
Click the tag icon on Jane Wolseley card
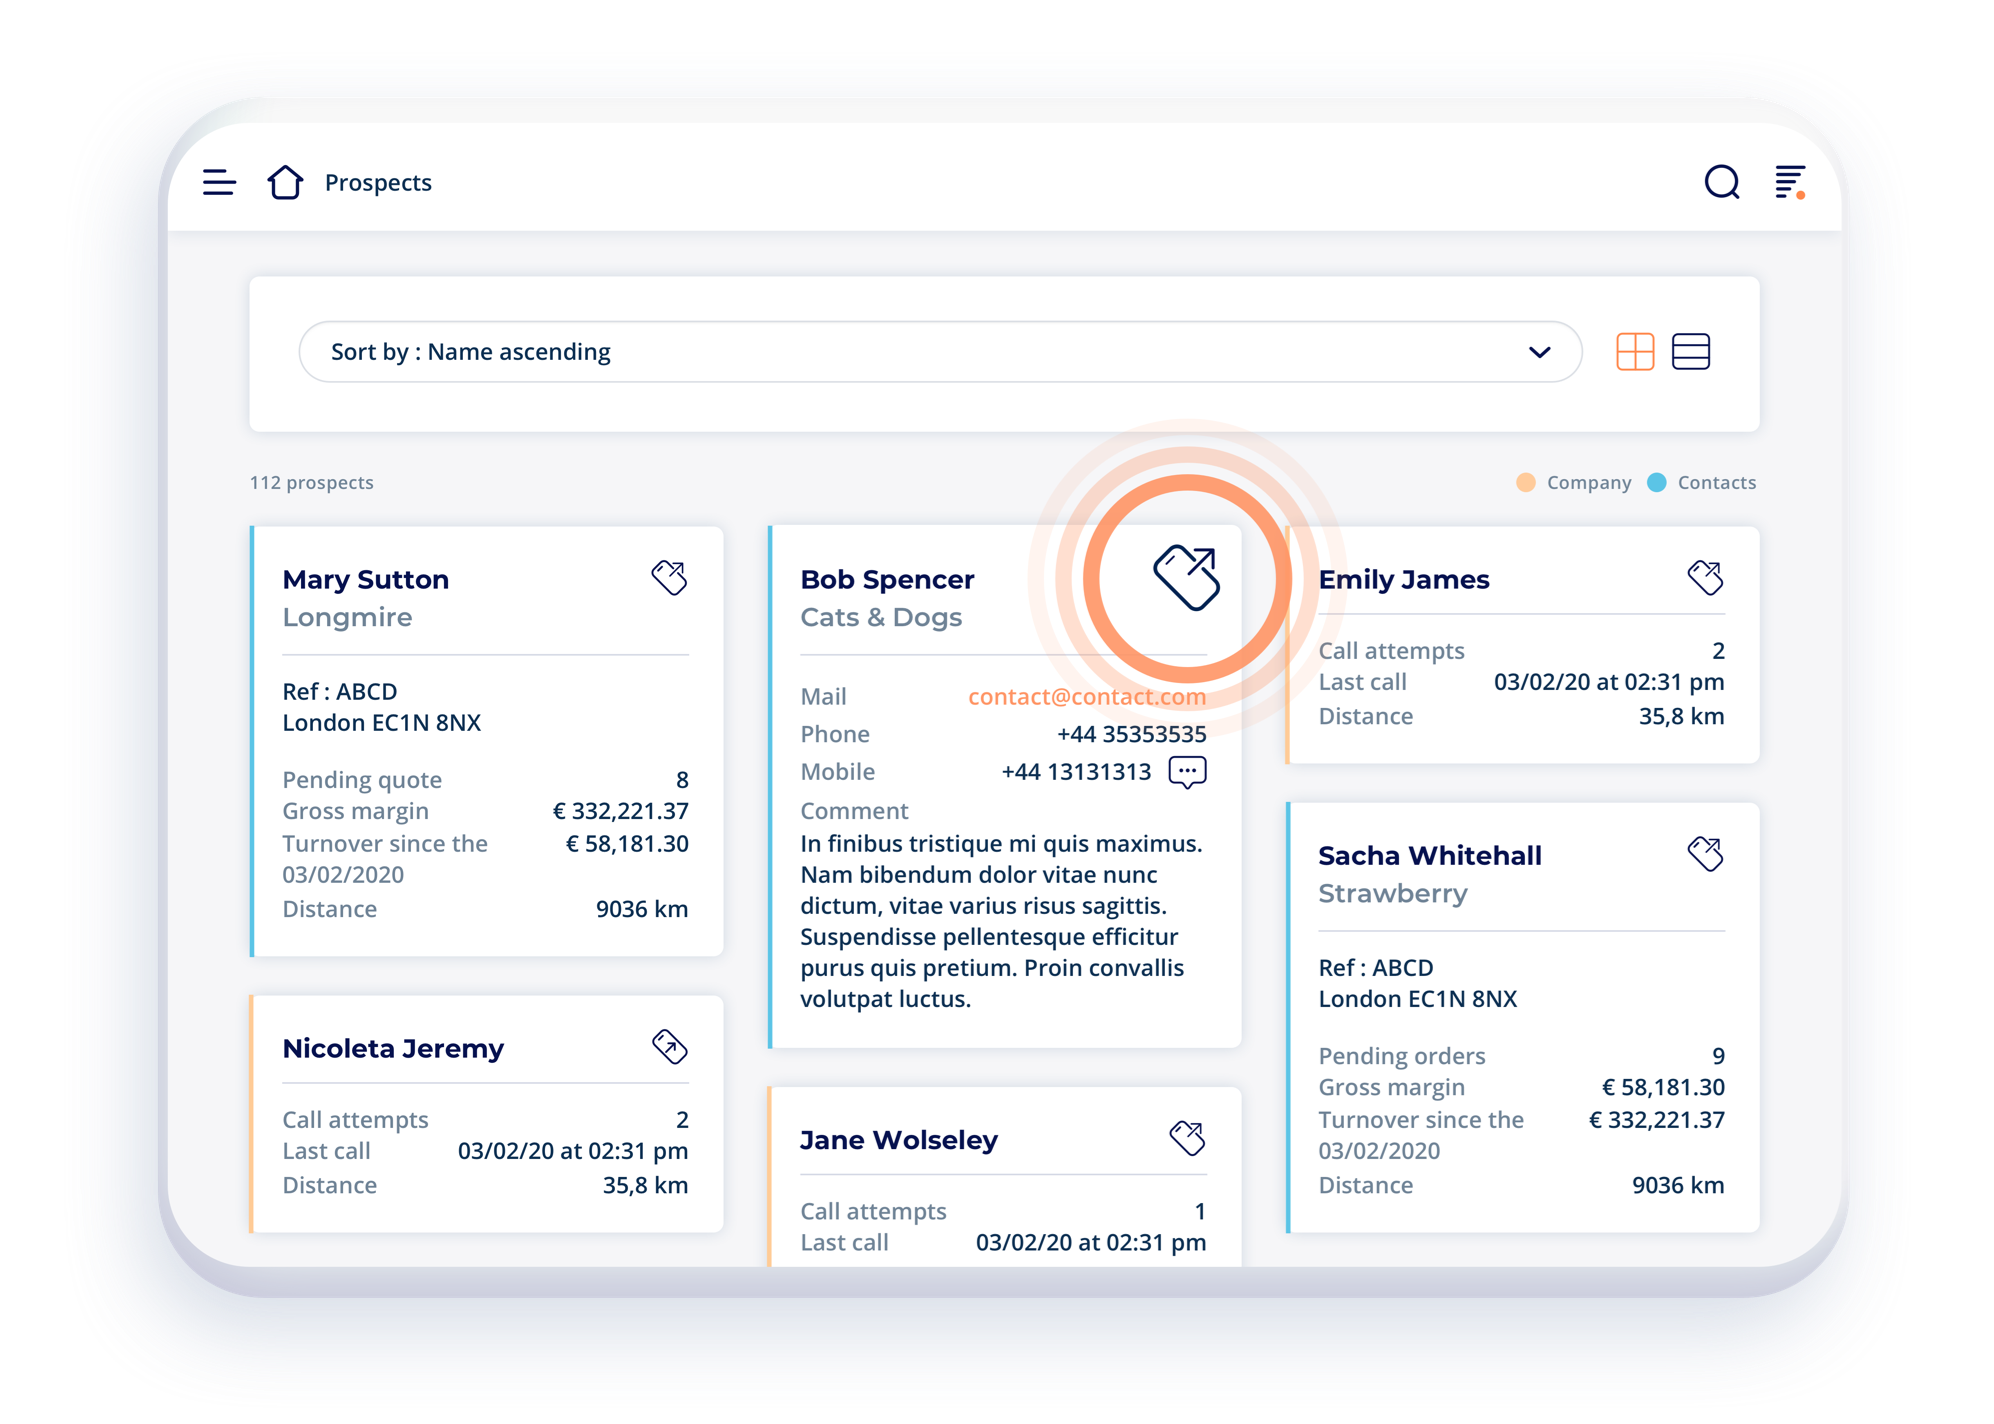(1187, 1138)
